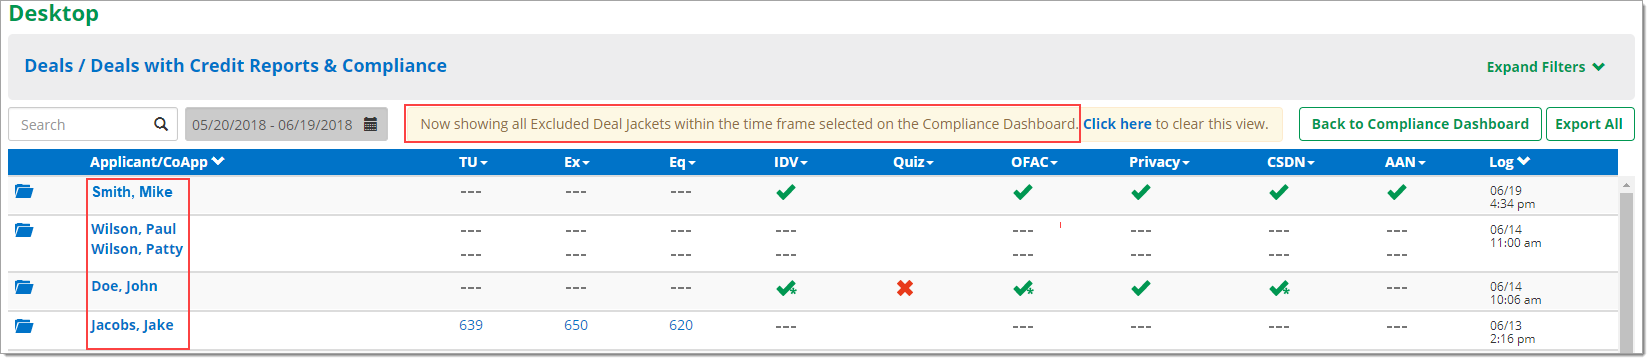Image resolution: width=1650 pixels, height=361 pixels.
Task: Click Back to Compliance Dashboard button
Action: coord(1420,124)
